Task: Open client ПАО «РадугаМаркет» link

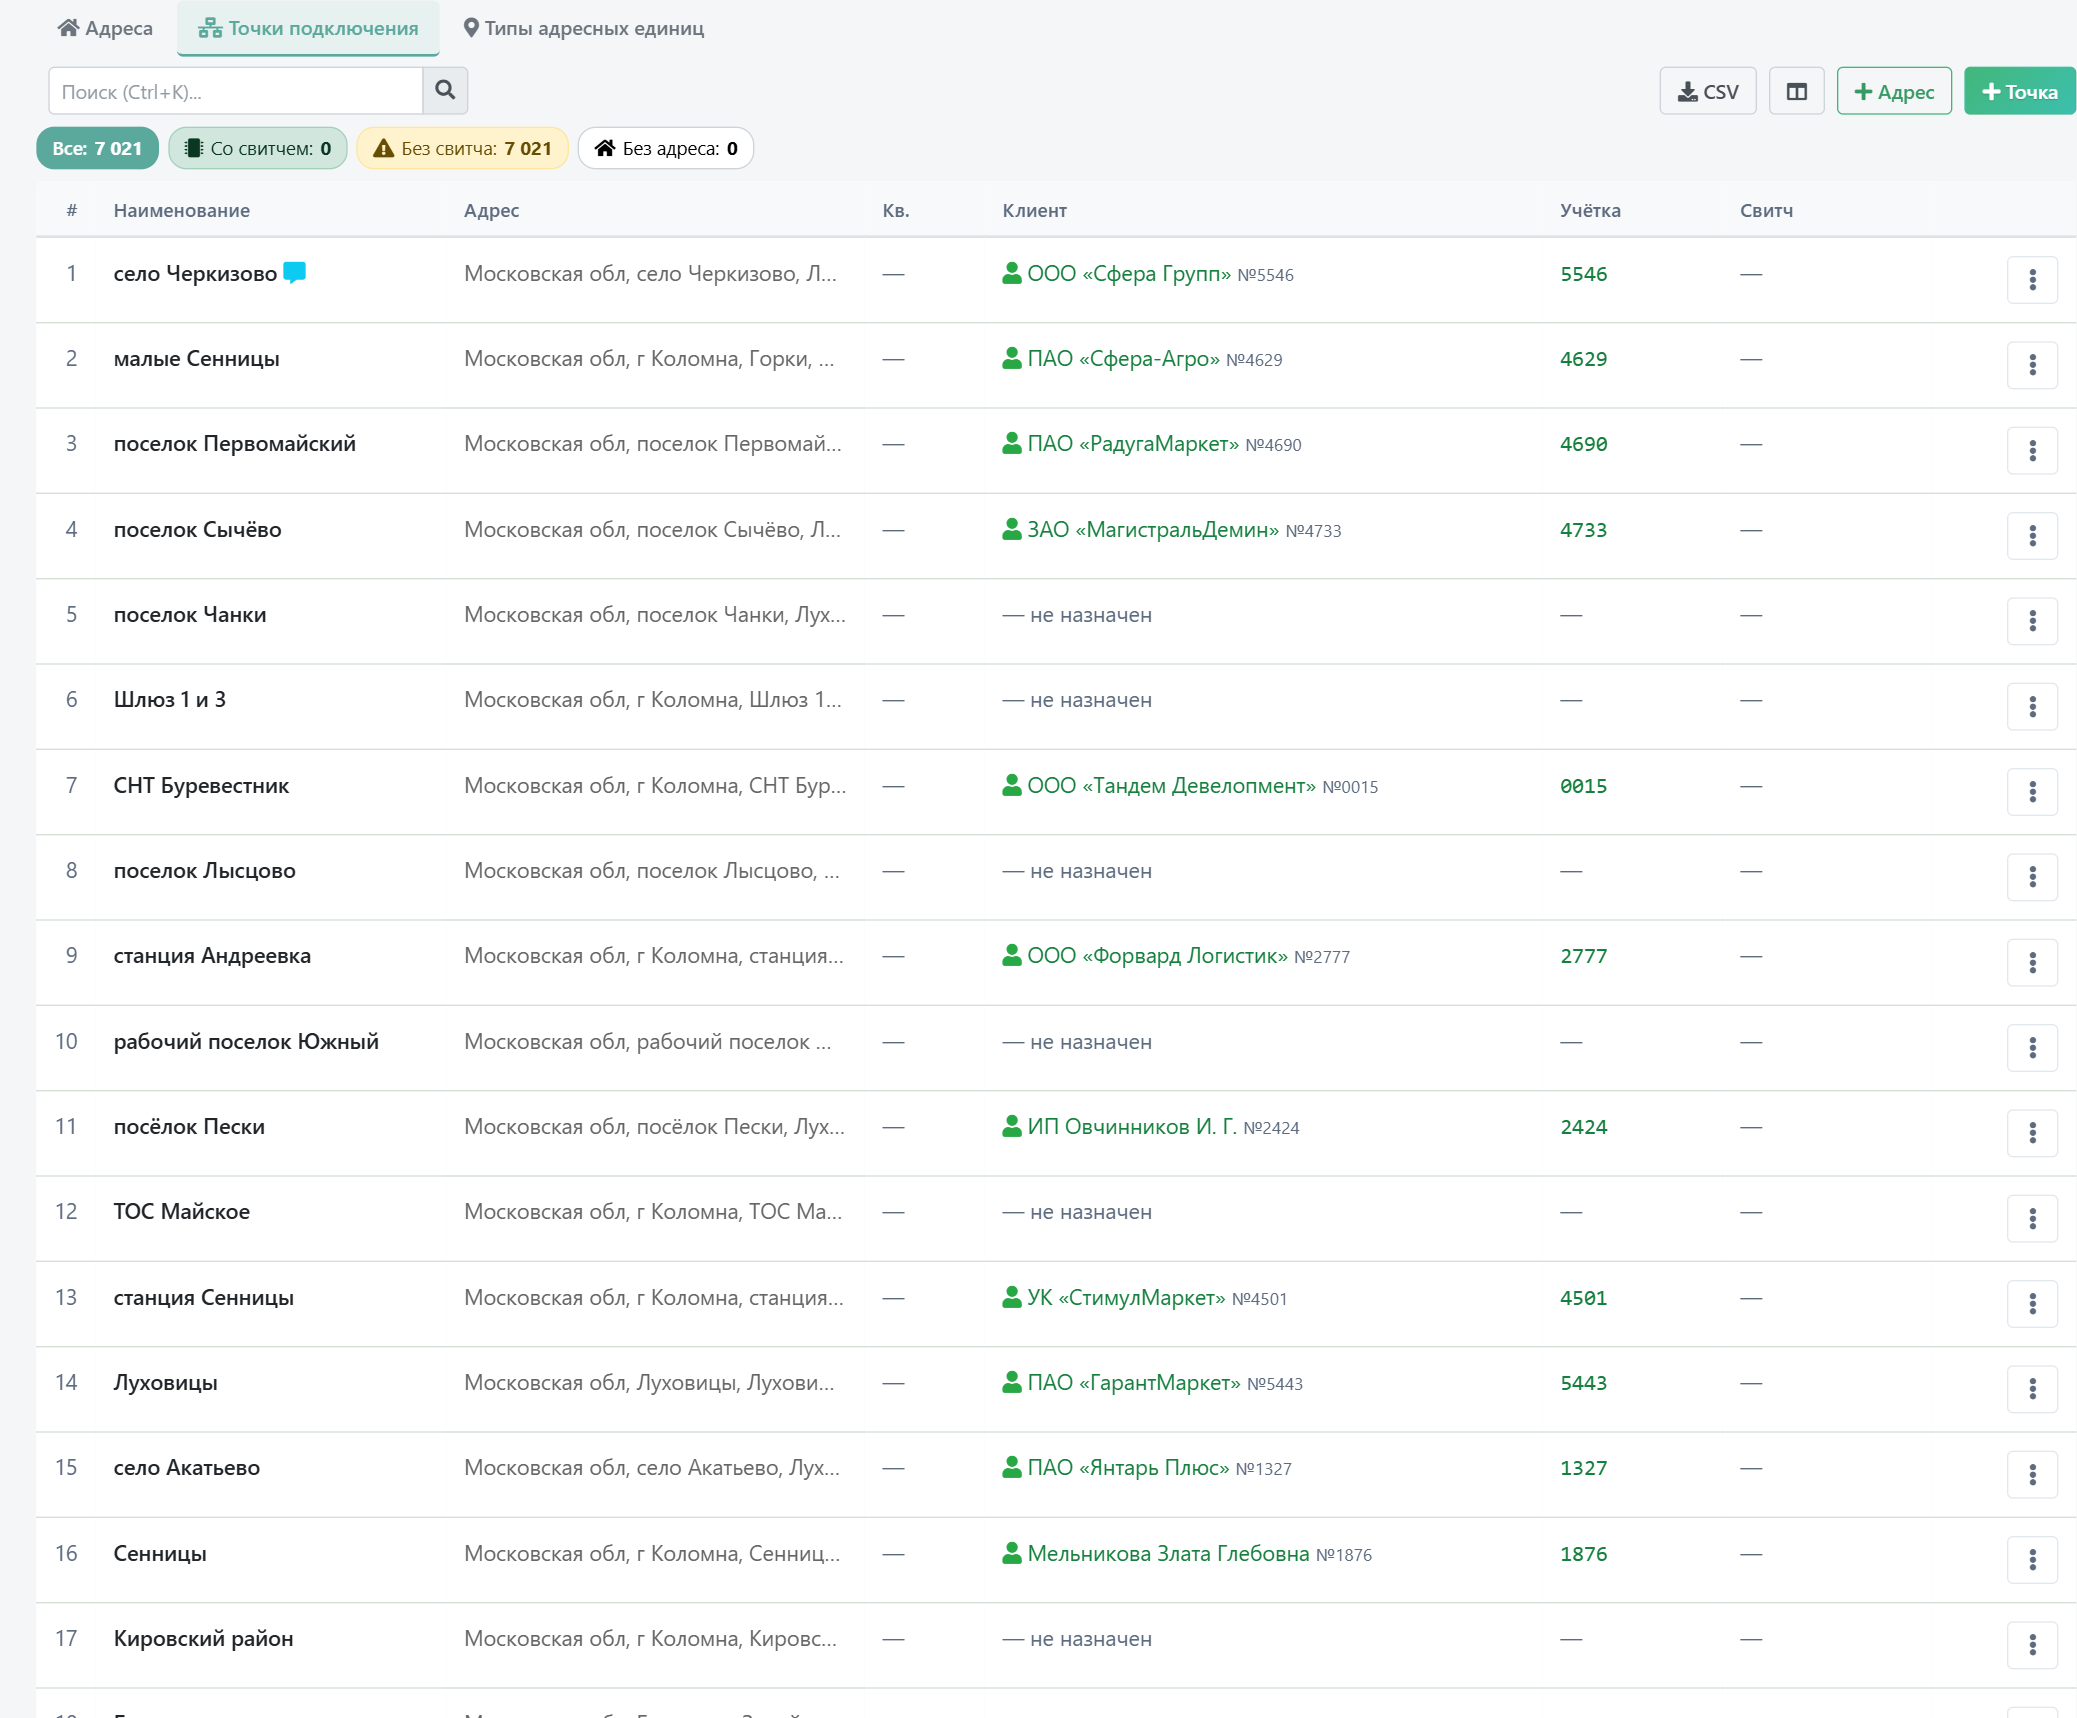Action: [1132, 443]
